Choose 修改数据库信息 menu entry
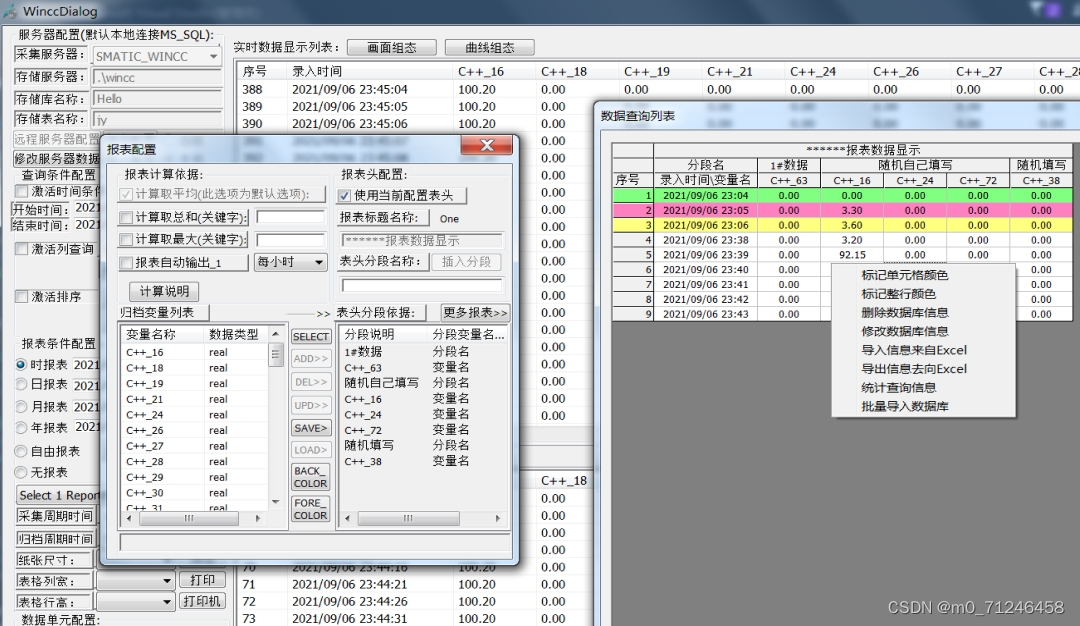Screen dimensions: 1080x626 click(904, 331)
